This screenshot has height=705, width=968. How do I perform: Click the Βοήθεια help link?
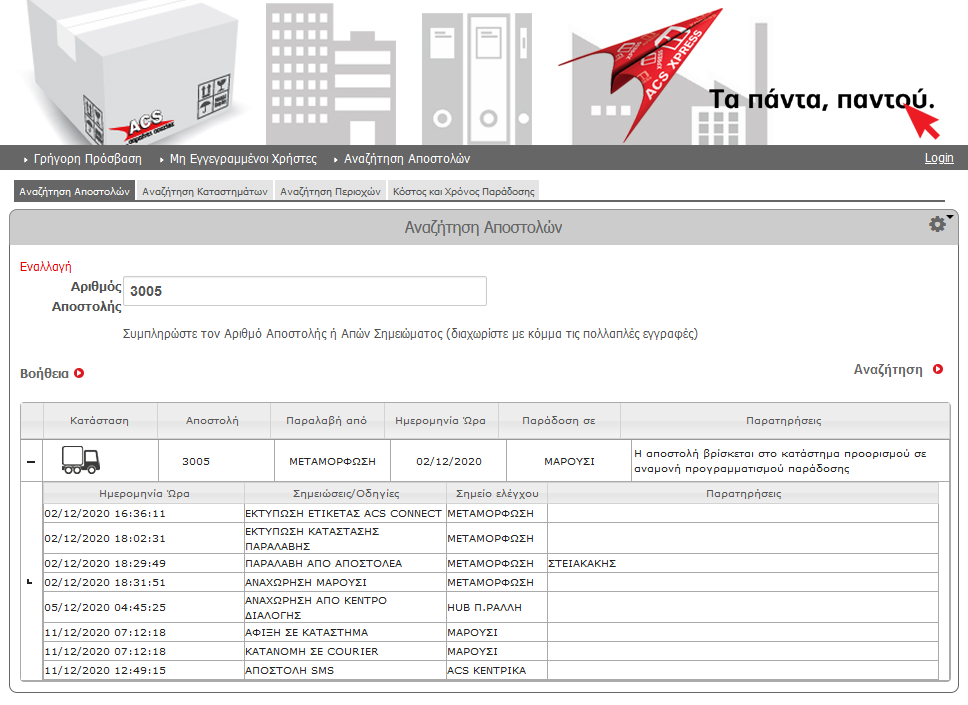[44, 373]
